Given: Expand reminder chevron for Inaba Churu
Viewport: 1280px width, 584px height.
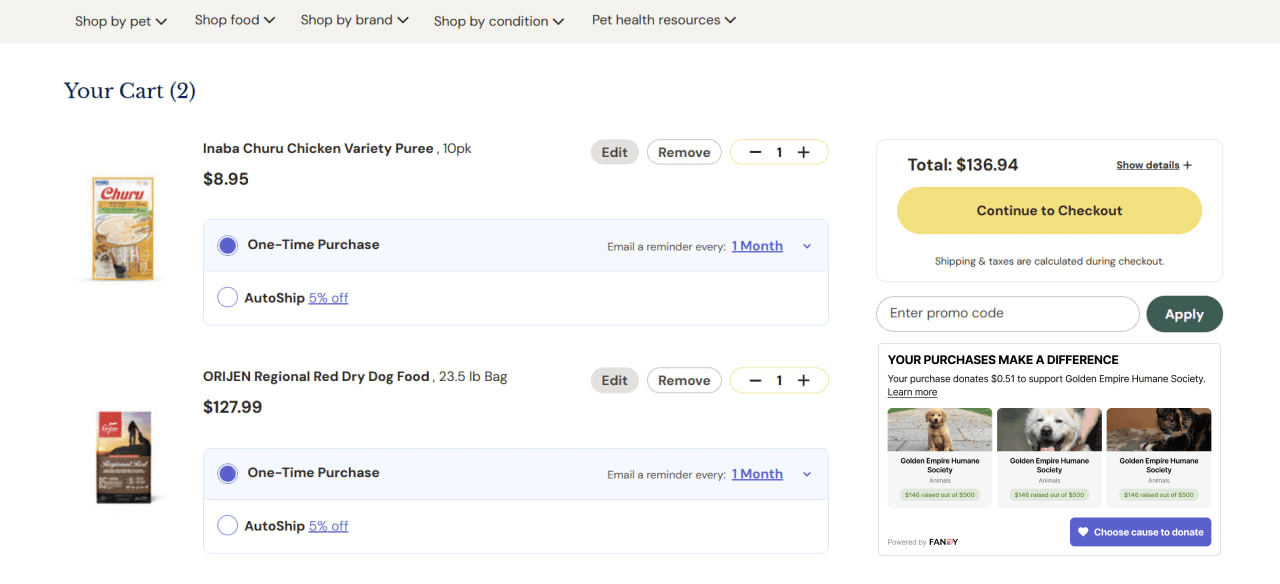Looking at the screenshot, I should 807,246.
